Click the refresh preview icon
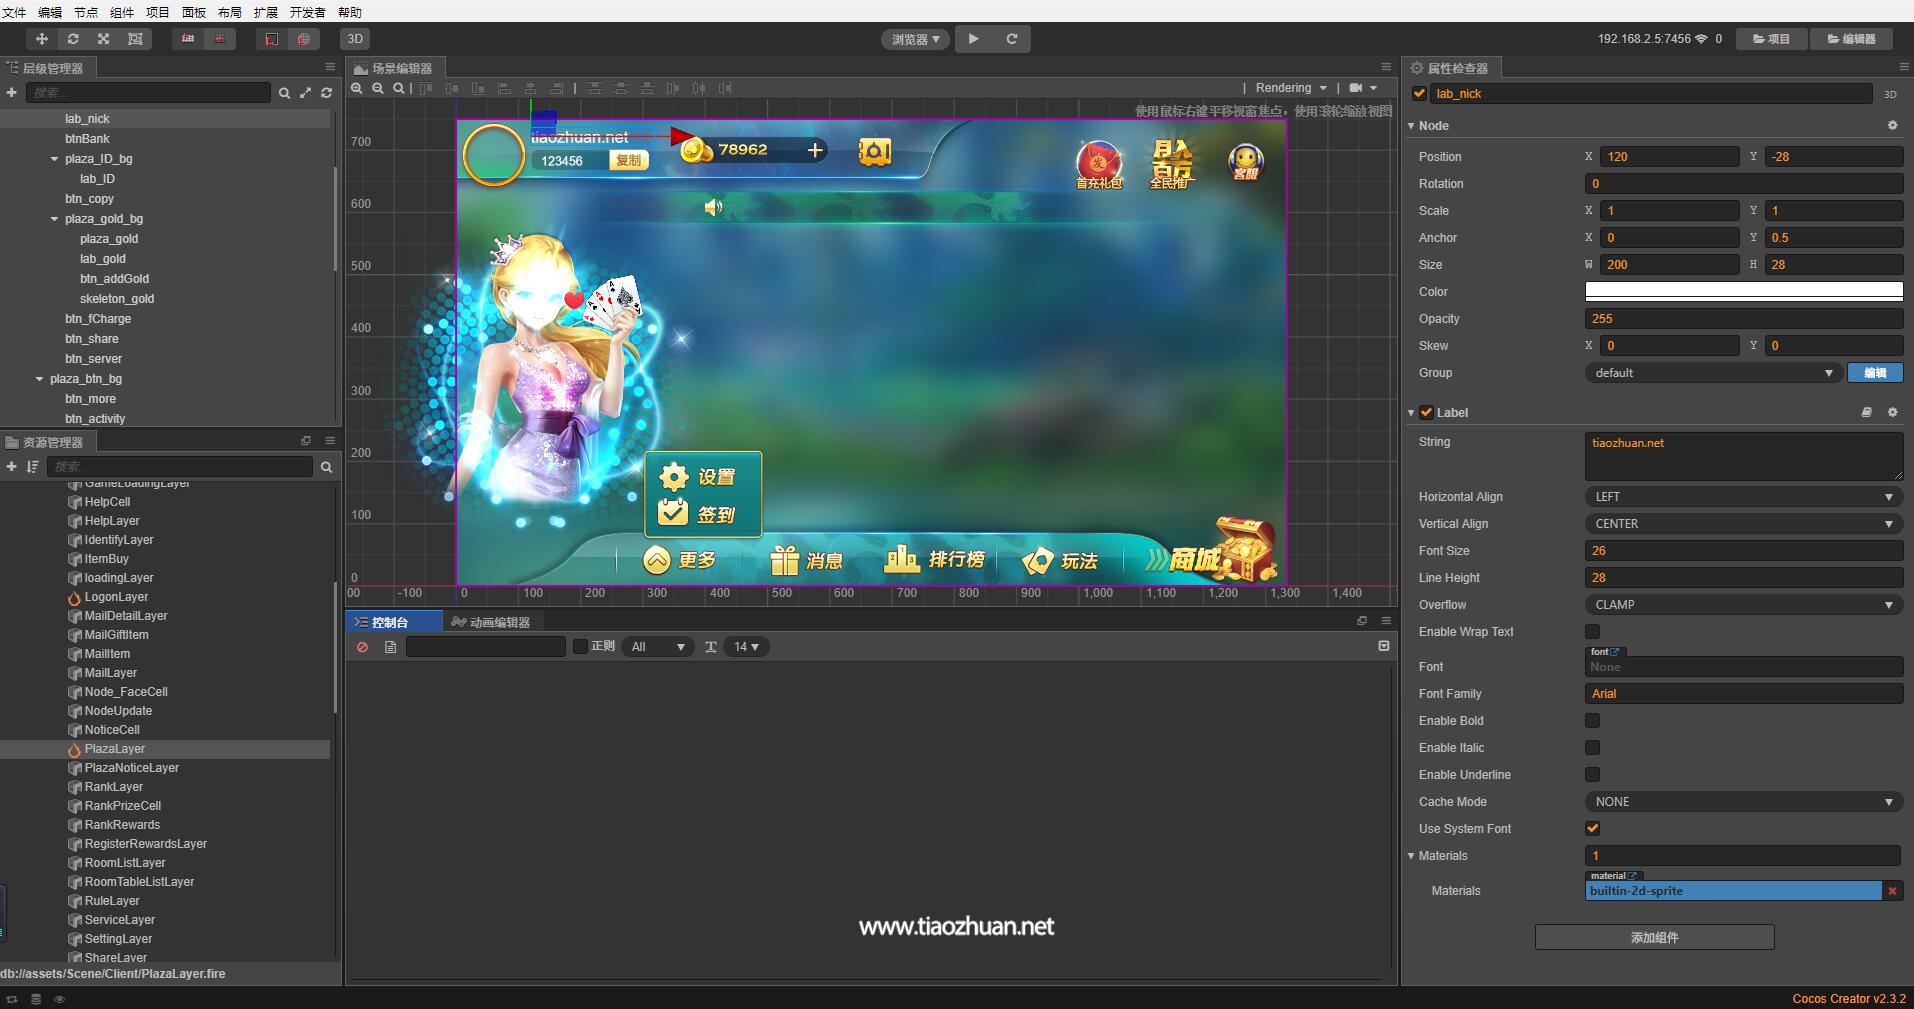Viewport: 1914px width, 1009px height. click(1011, 39)
